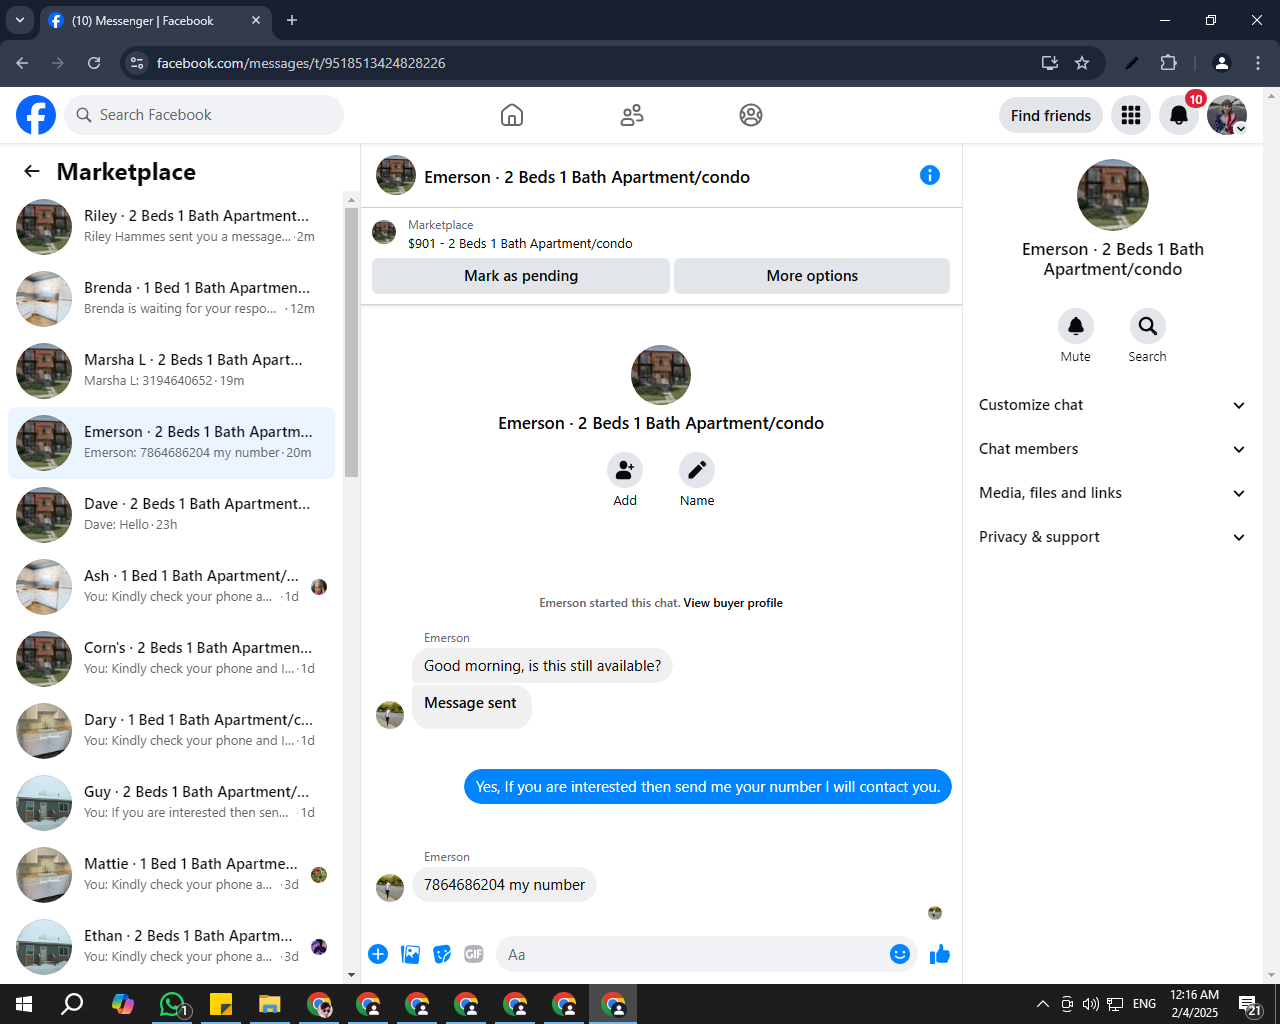Show hidden system tray icons
This screenshot has height=1024, width=1280.
[1043, 1004]
